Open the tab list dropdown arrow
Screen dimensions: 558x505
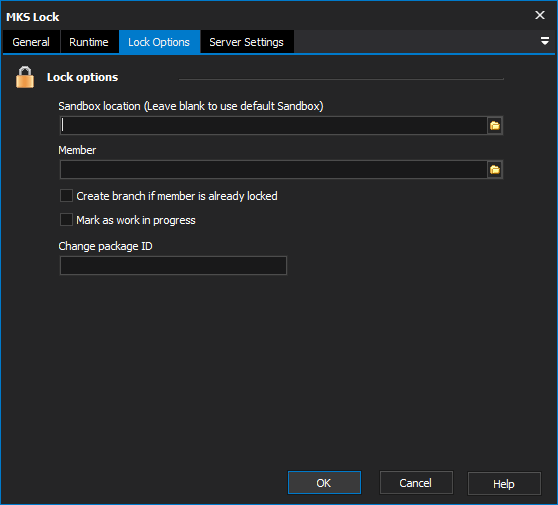click(x=544, y=41)
